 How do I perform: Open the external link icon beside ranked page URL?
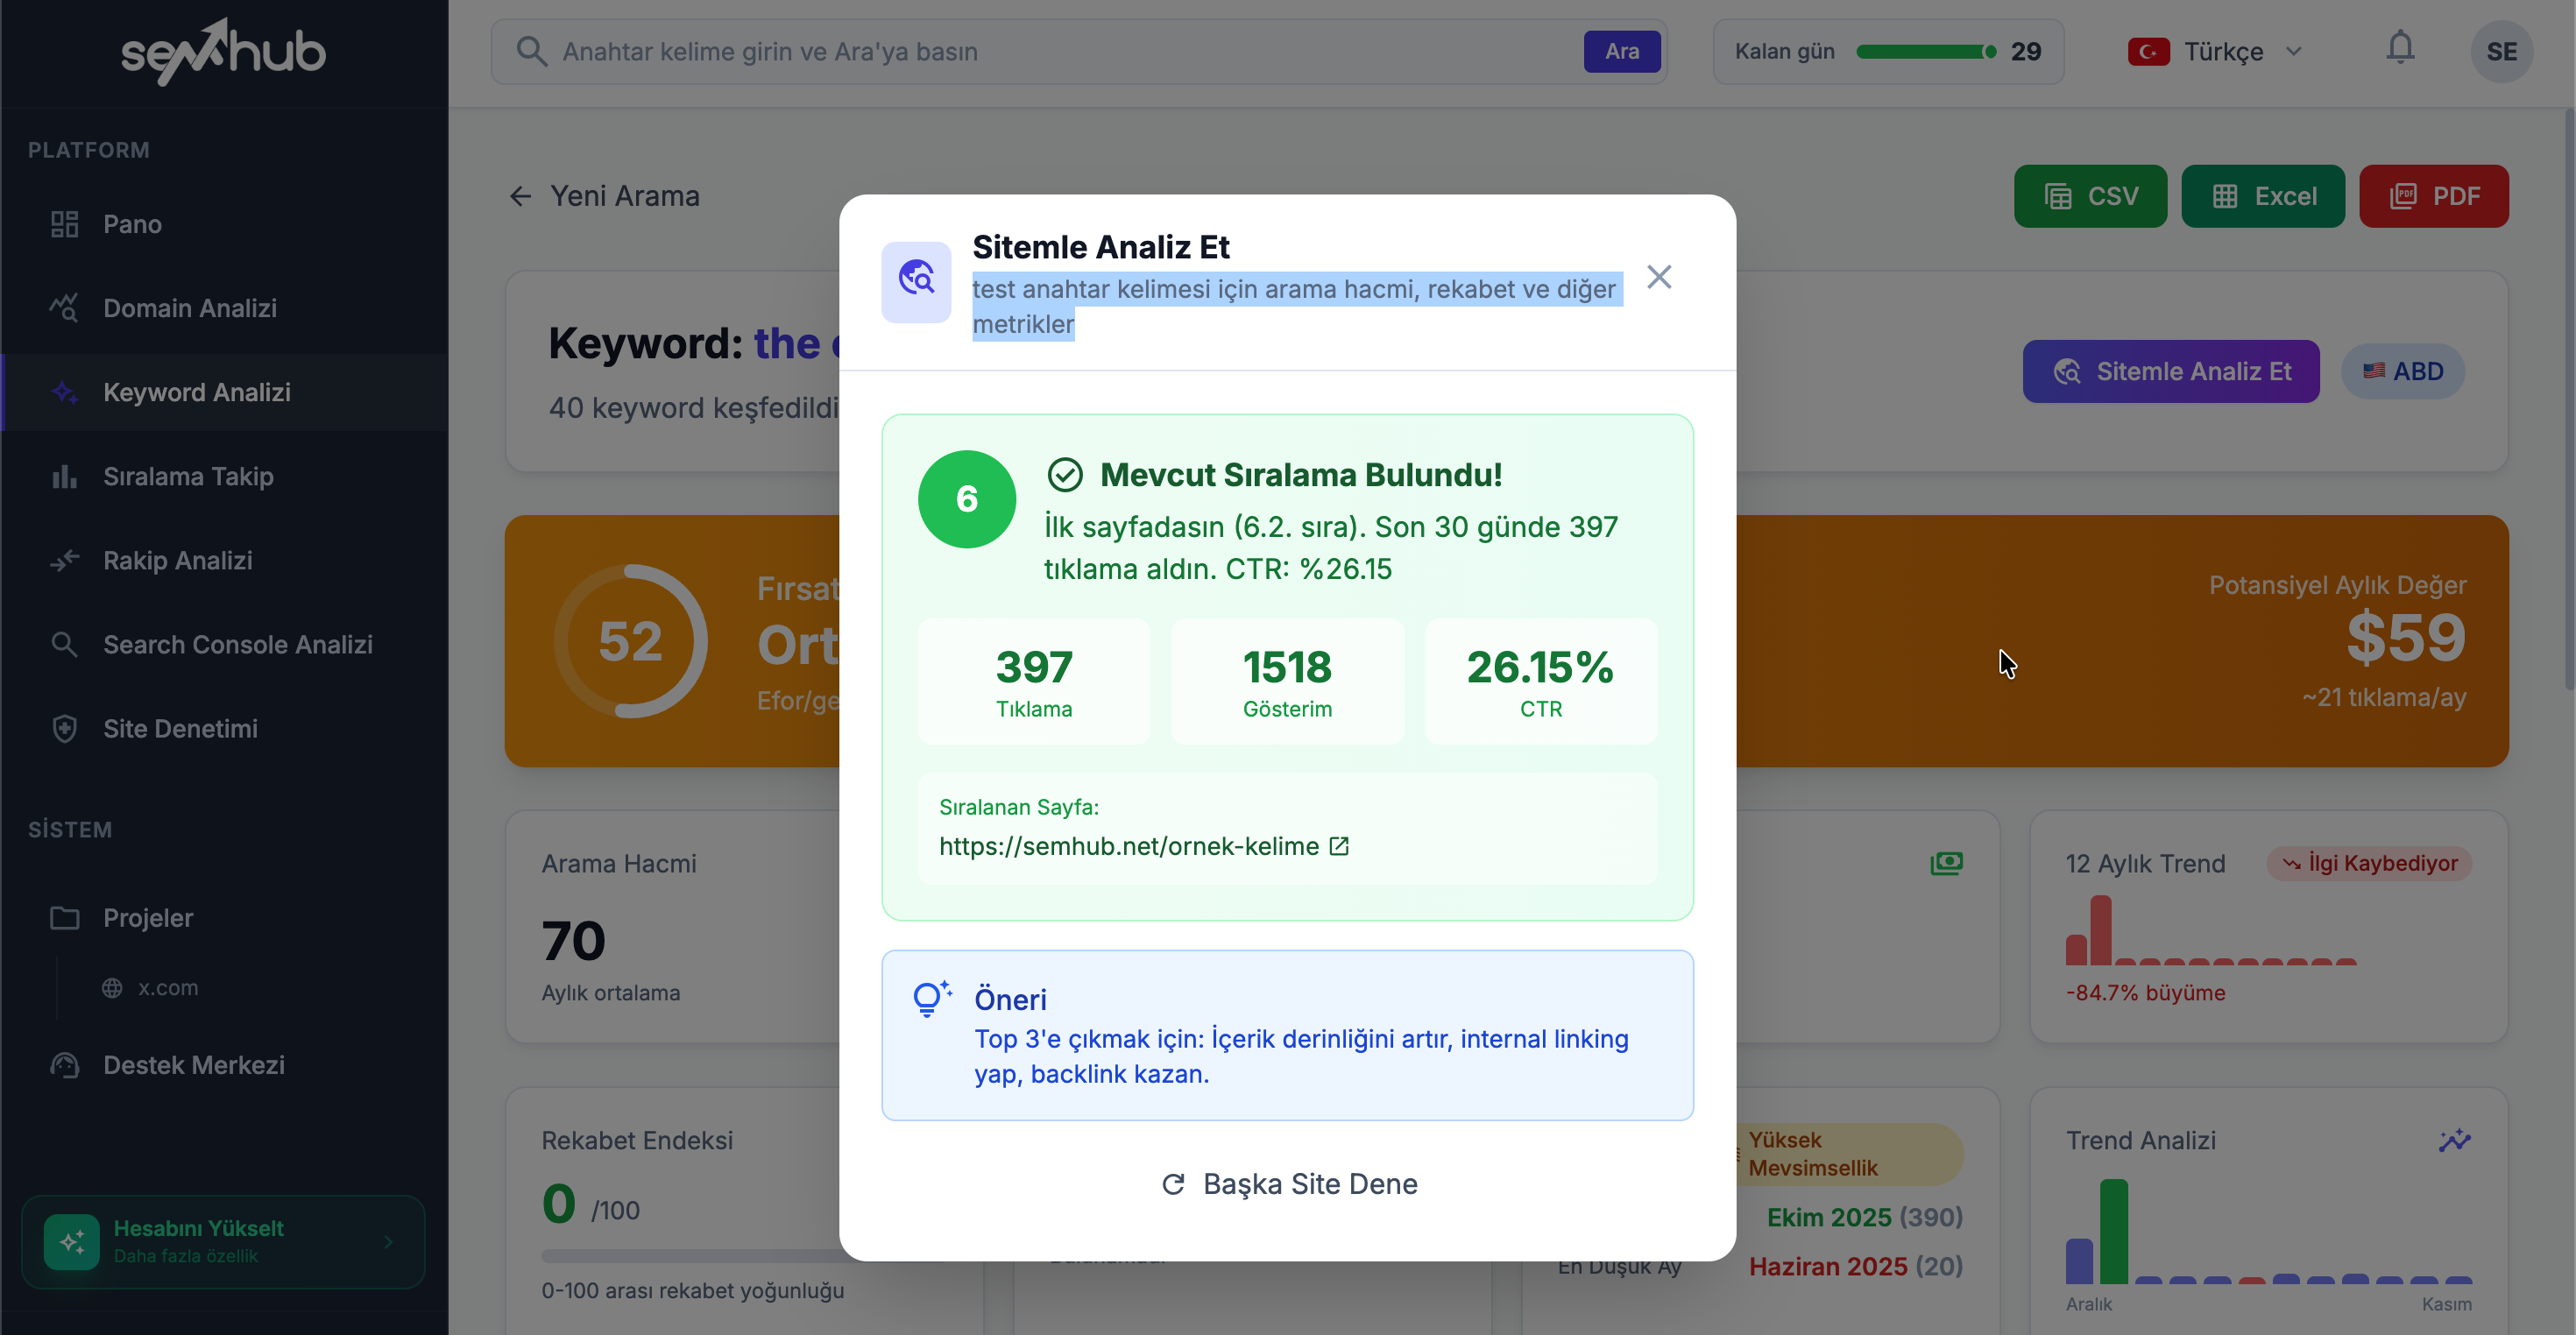click(1339, 846)
